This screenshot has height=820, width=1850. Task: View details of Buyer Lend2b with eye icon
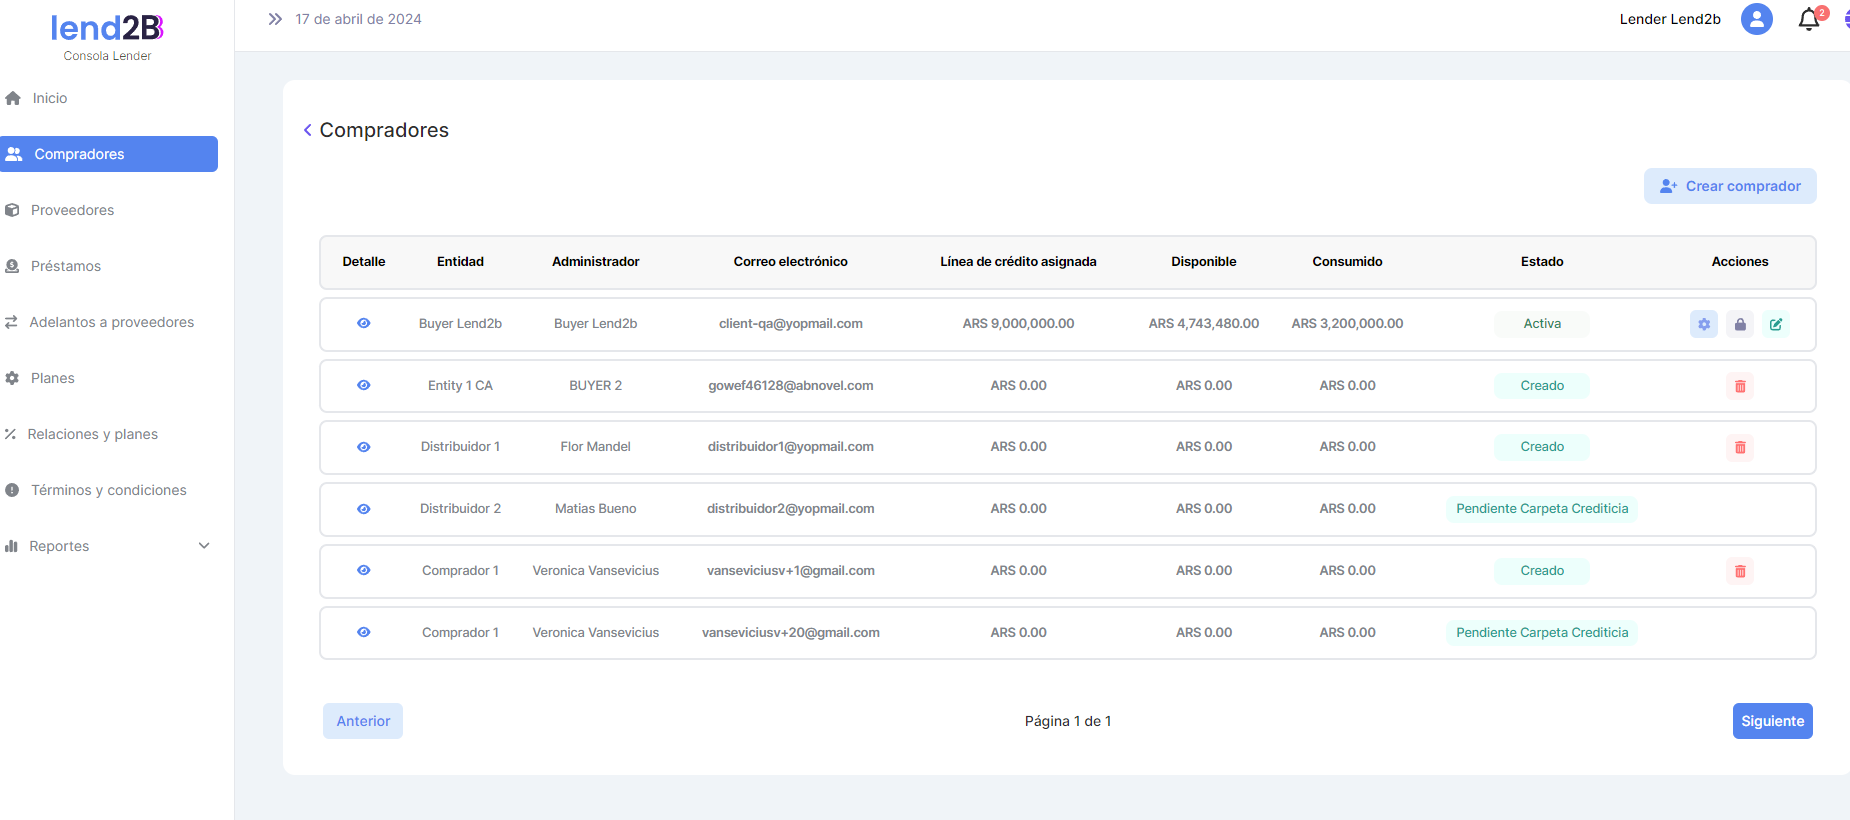coord(364,323)
